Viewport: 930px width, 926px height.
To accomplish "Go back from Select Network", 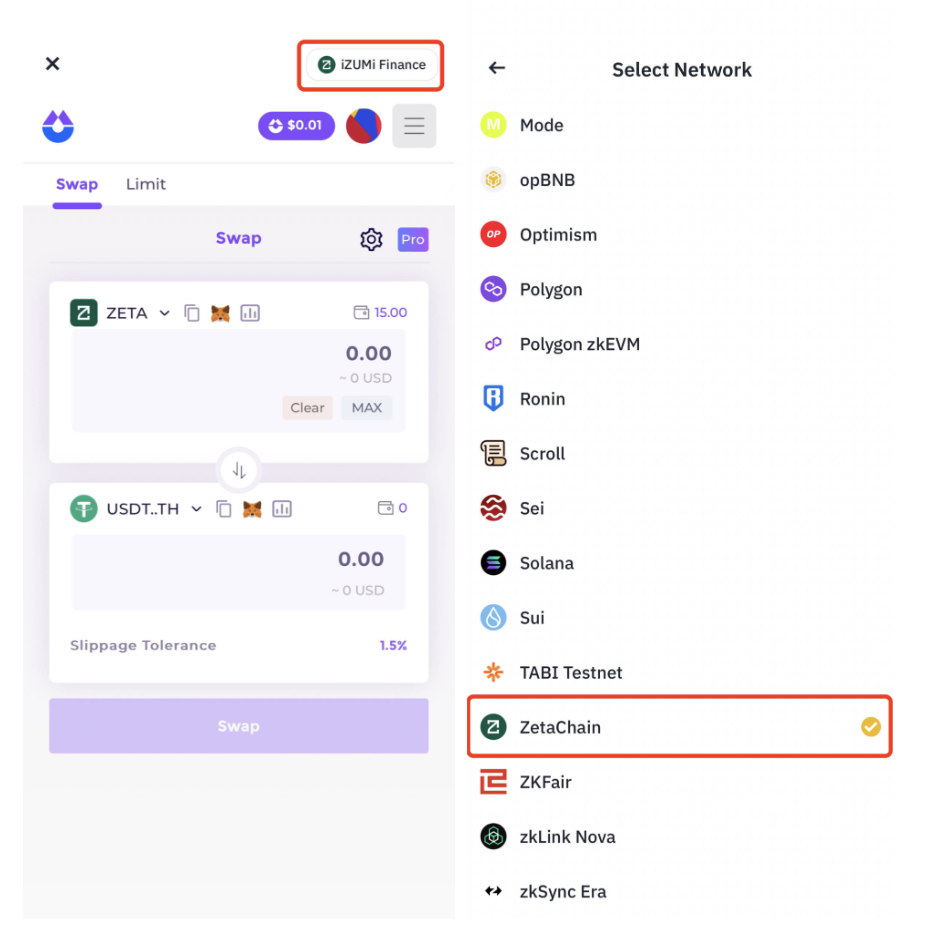I will tap(496, 68).
